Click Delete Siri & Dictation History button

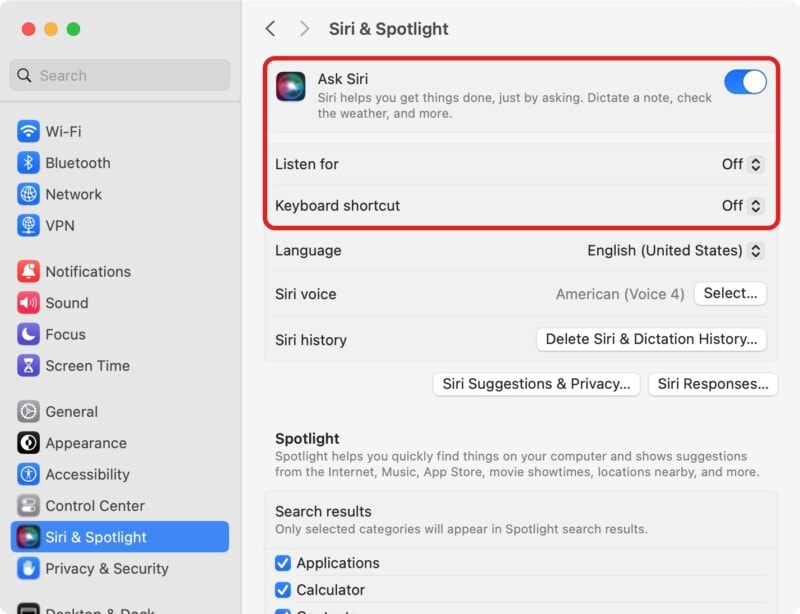651,340
